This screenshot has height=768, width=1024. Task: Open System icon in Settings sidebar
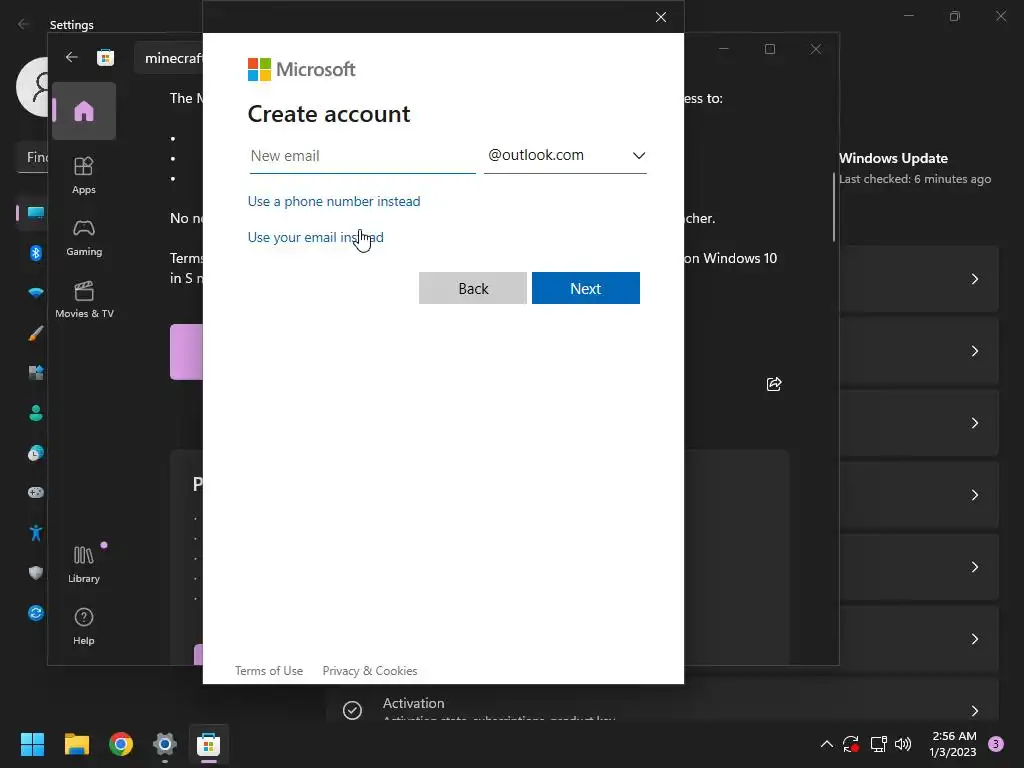(36, 213)
